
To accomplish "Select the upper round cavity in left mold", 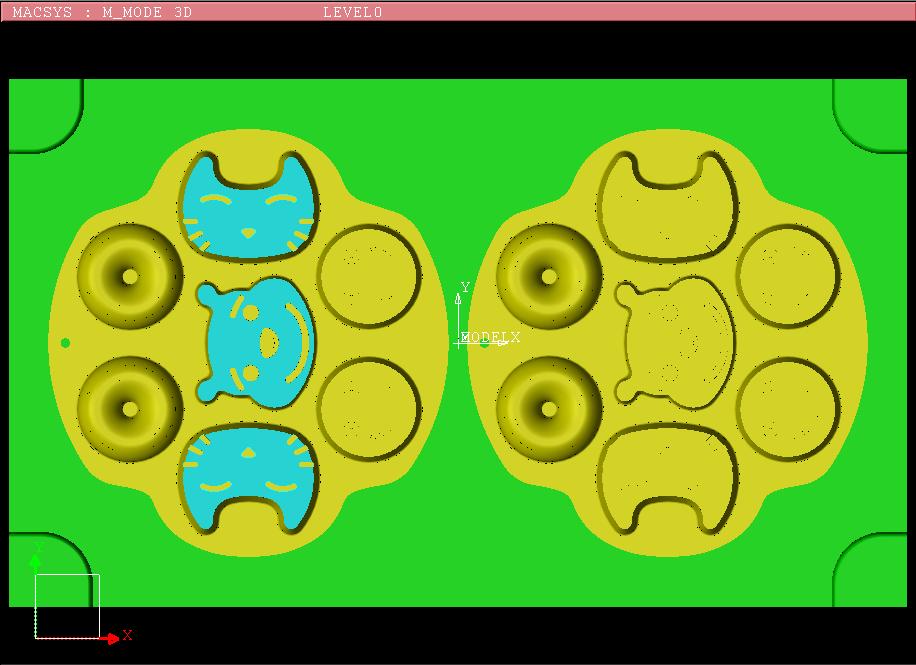I will tap(369, 276).
